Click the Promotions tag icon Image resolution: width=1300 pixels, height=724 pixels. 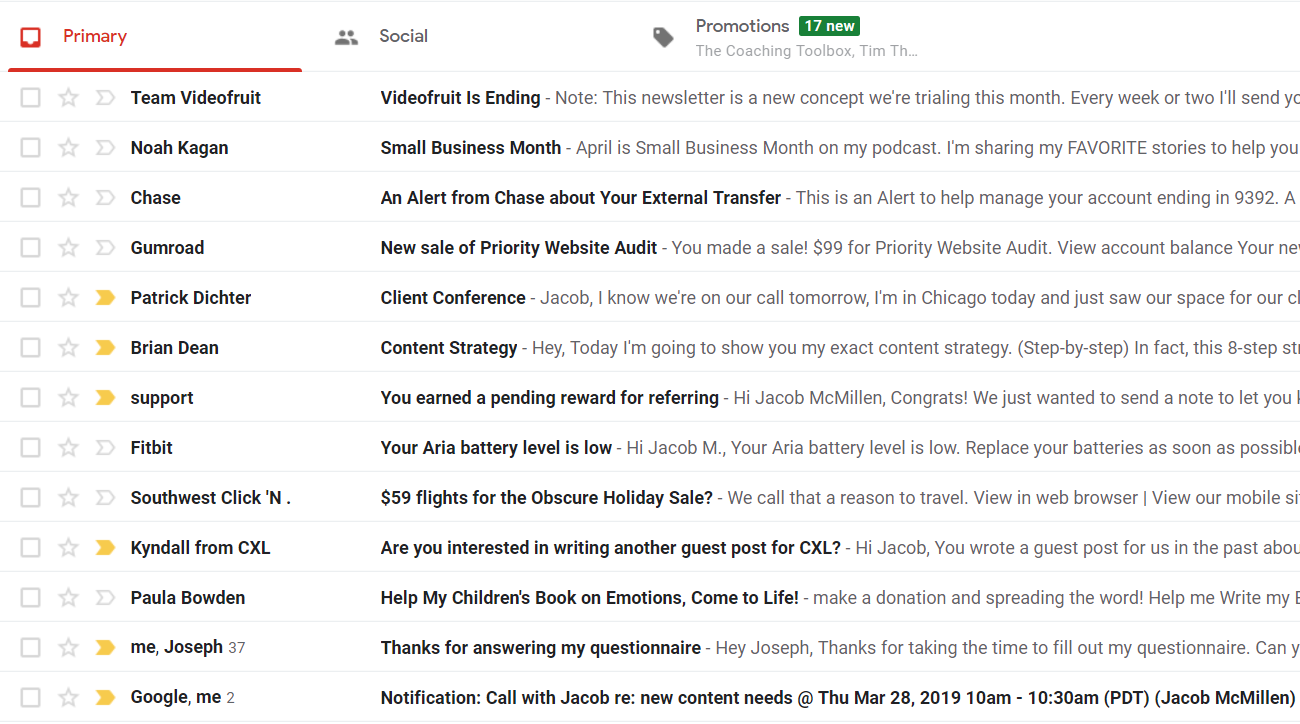[x=663, y=37]
